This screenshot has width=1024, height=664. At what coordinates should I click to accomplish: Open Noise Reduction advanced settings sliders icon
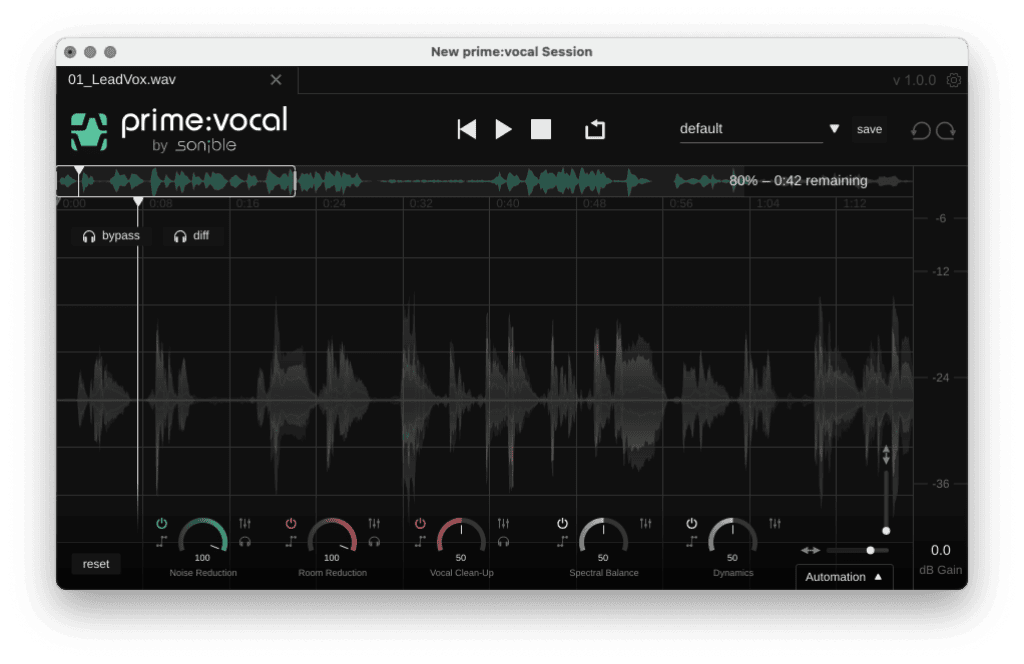245,523
